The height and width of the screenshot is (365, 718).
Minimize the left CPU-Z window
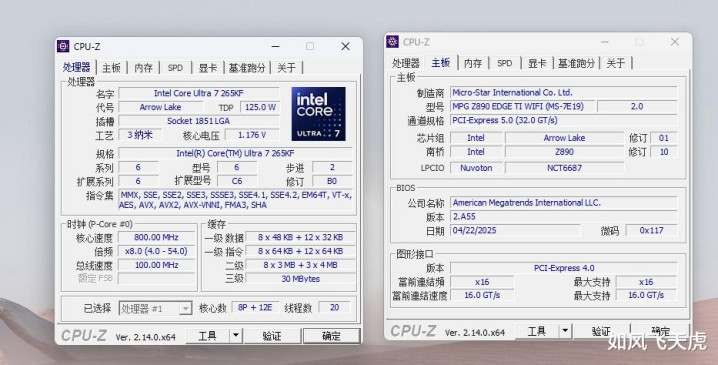point(275,46)
